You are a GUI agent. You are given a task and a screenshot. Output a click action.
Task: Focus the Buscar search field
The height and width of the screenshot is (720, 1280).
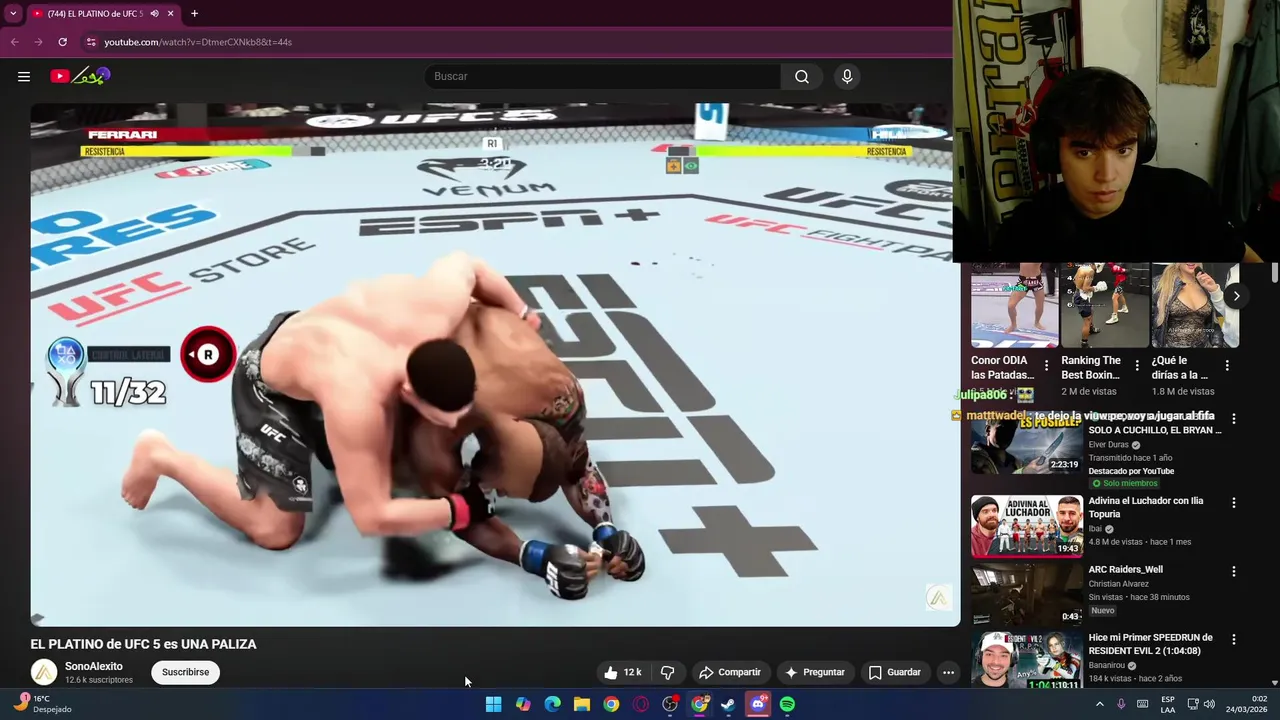(x=604, y=76)
